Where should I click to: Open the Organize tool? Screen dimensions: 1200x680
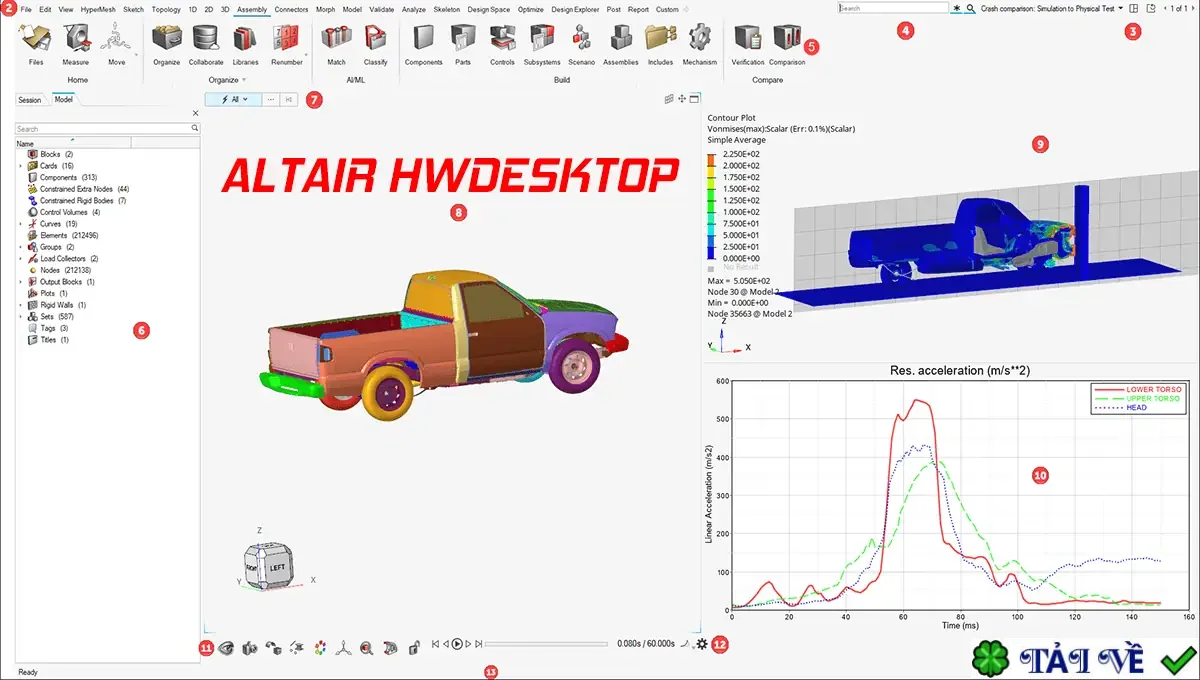(x=167, y=44)
